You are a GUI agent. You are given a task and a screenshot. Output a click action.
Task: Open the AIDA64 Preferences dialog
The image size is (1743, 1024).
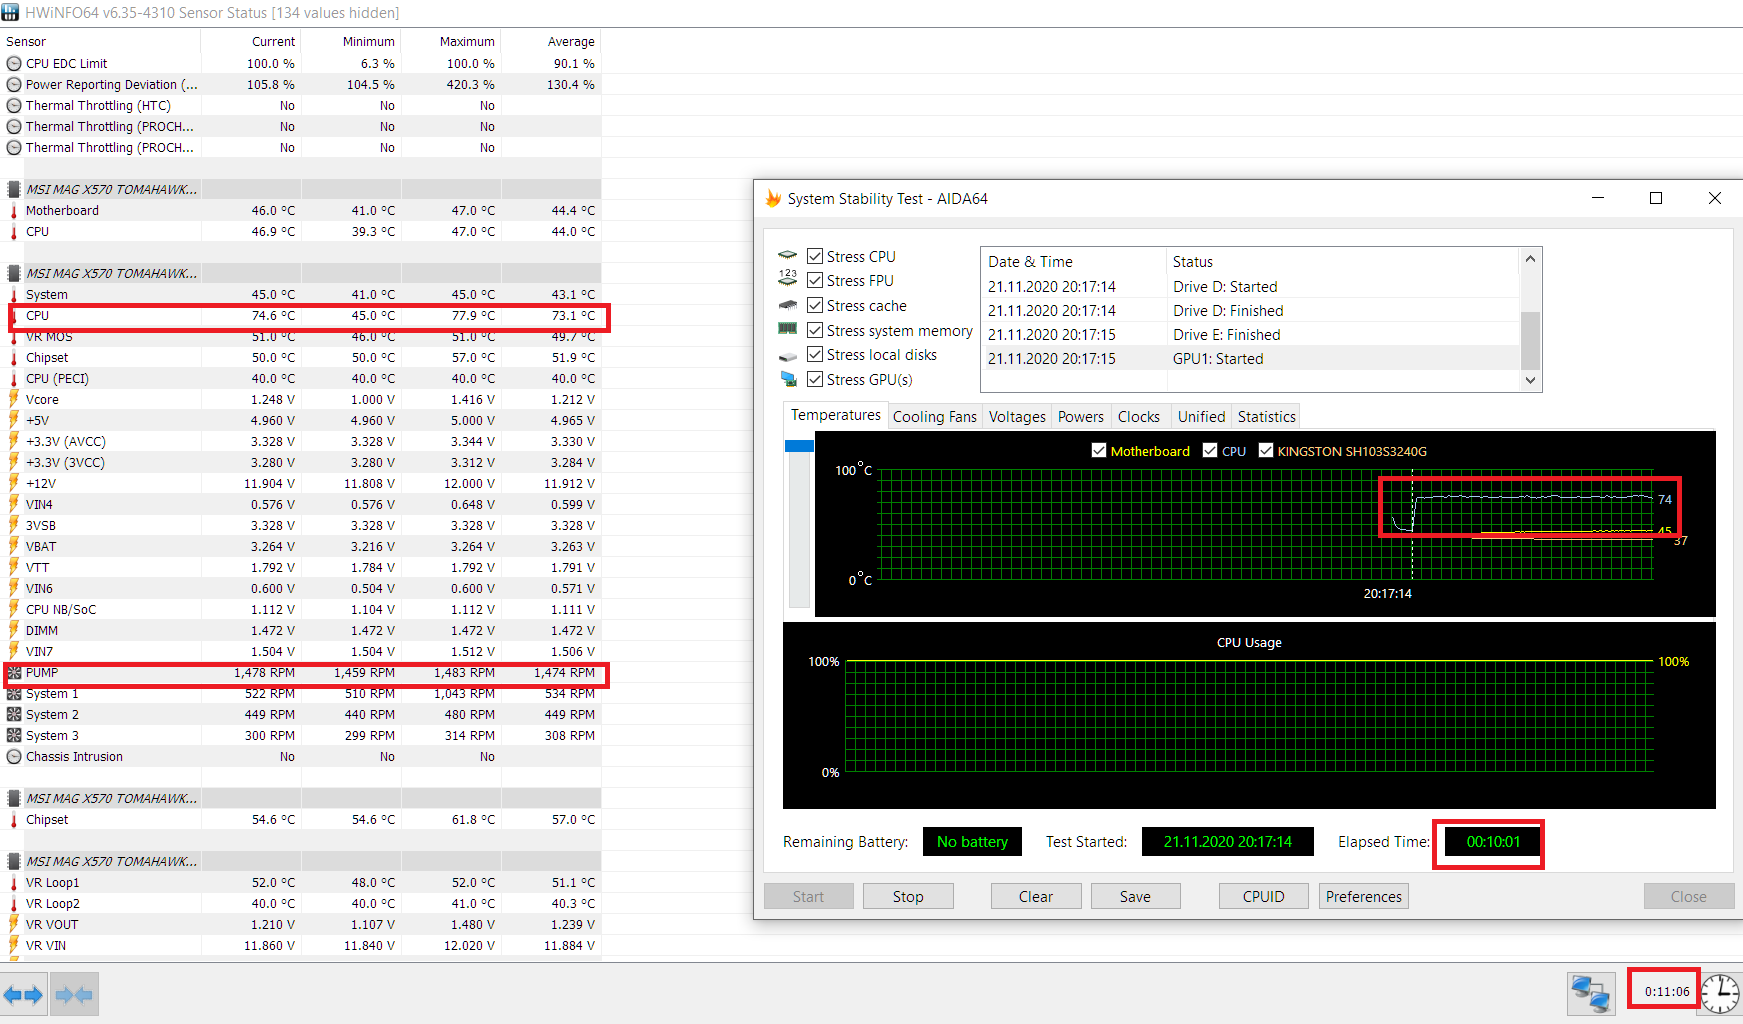point(1363,896)
